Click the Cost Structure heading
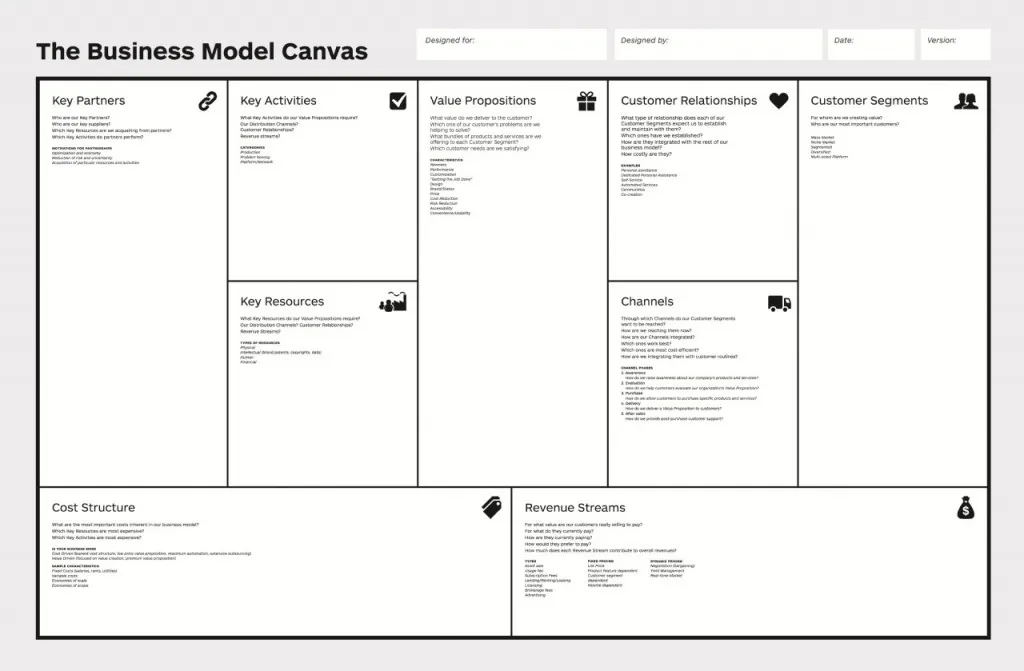Screen dimensions: 1024x671 click(94, 507)
